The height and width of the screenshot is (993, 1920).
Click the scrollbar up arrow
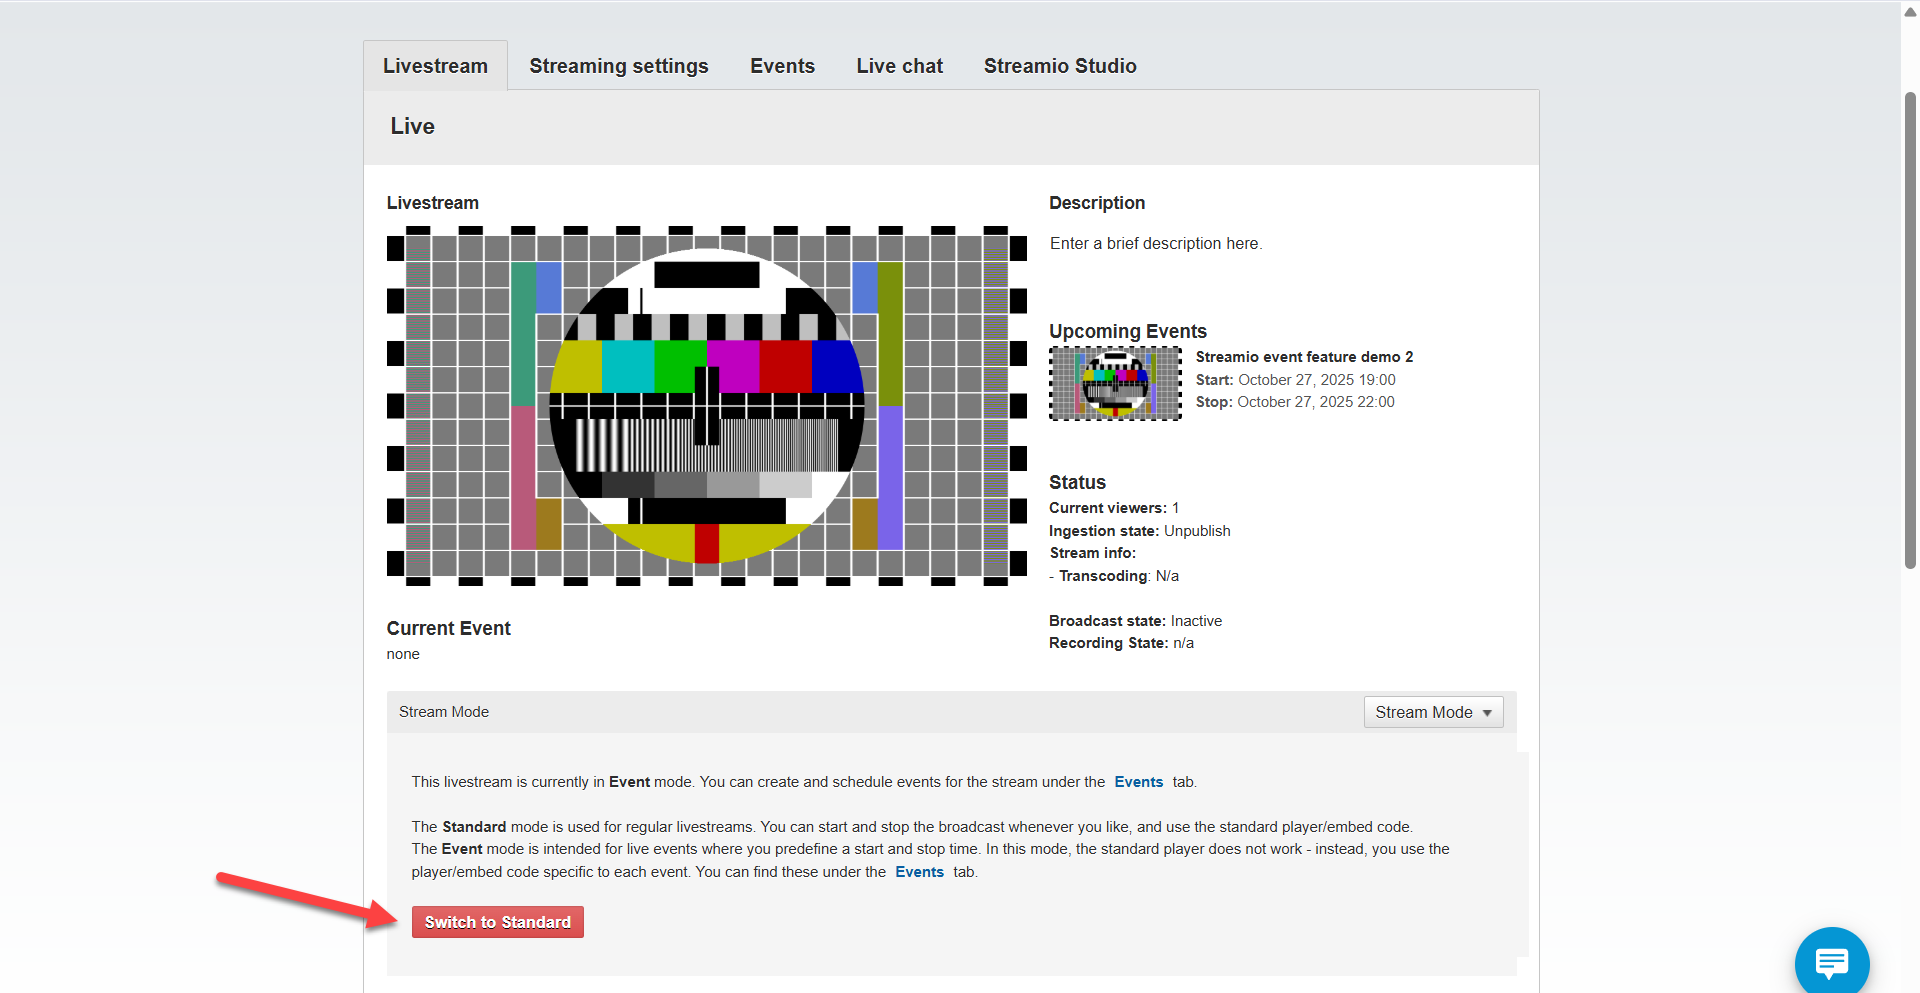click(1910, 12)
